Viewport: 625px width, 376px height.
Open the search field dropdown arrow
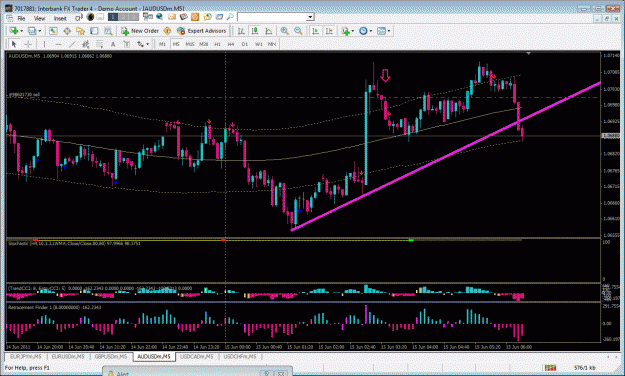pyautogui.click(x=310, y=17)
